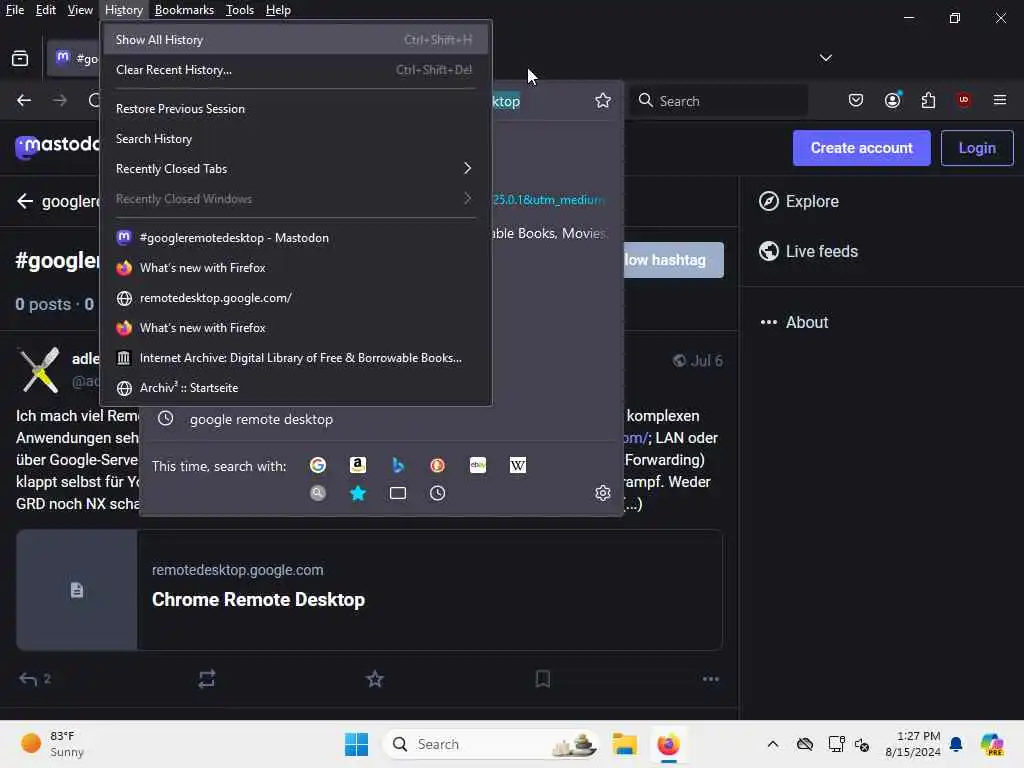
Task: Expand Recently Closed Tabs submenu
Action: pos(295,169)
